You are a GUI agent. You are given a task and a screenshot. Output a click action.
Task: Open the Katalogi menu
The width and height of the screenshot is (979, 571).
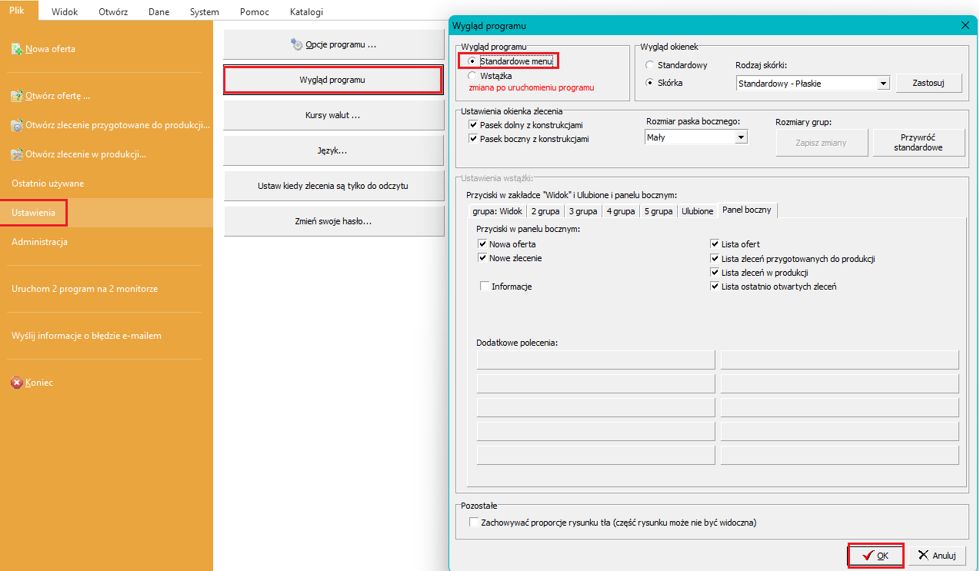[x=306, y=12]
